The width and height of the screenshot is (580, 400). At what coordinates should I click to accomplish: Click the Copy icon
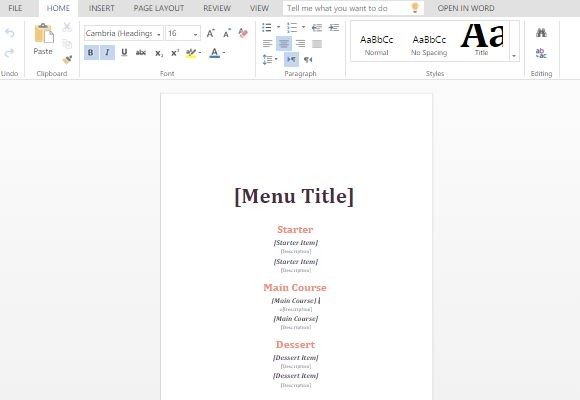tap(67, 44)
